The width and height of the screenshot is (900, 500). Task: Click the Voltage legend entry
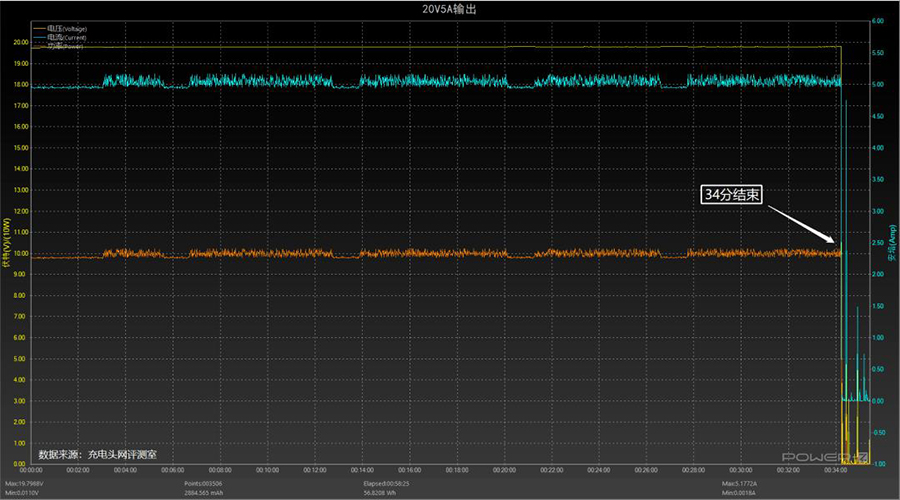pos(60,29)
